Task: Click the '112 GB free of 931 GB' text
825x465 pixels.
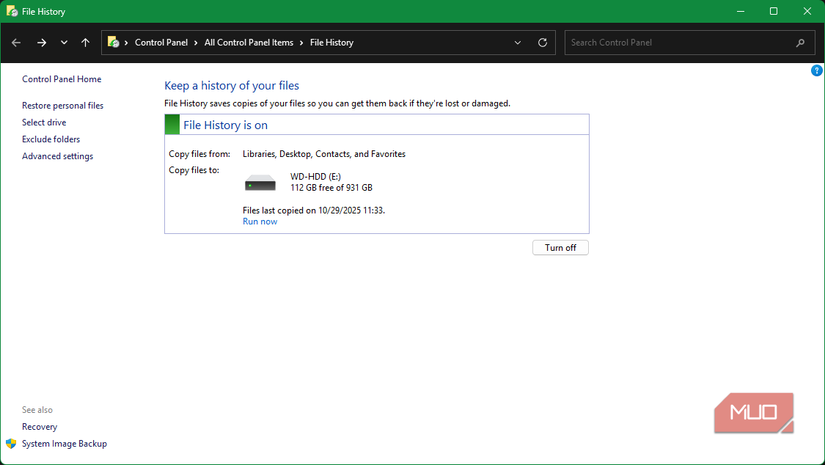Action: pyautogui.click(x=331, y=188)
